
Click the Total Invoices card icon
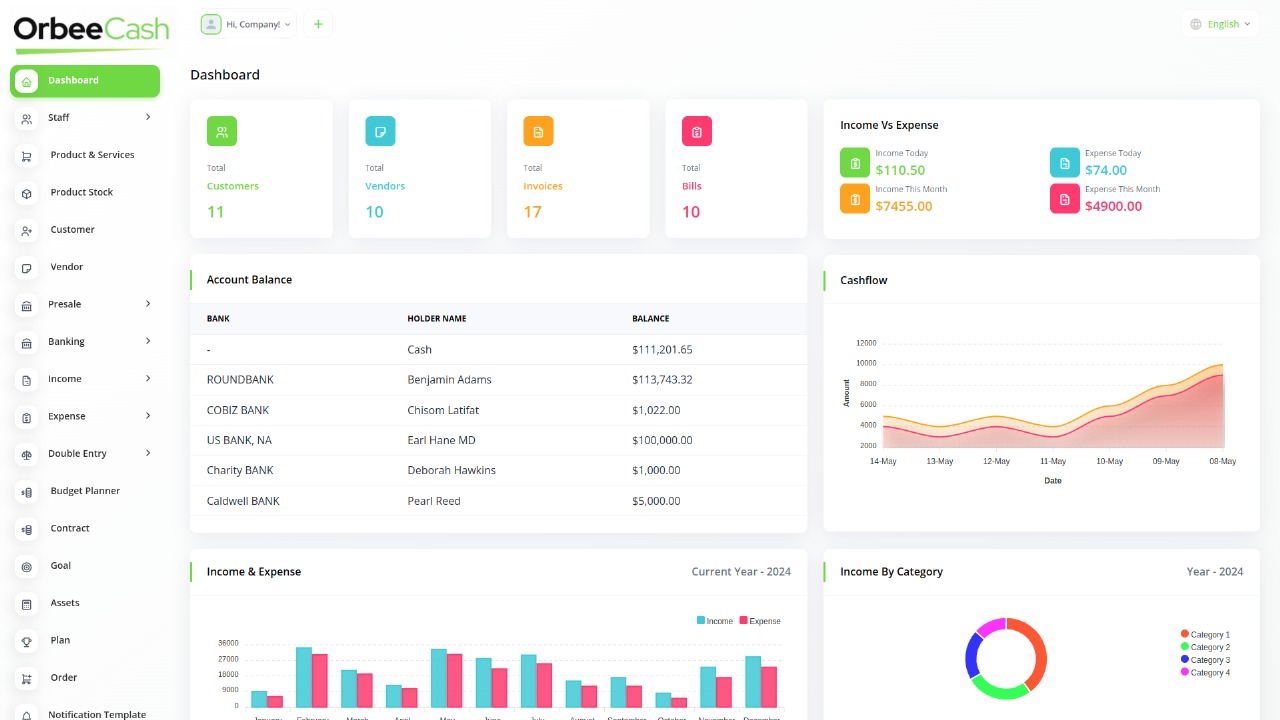(x=538, y=131)
